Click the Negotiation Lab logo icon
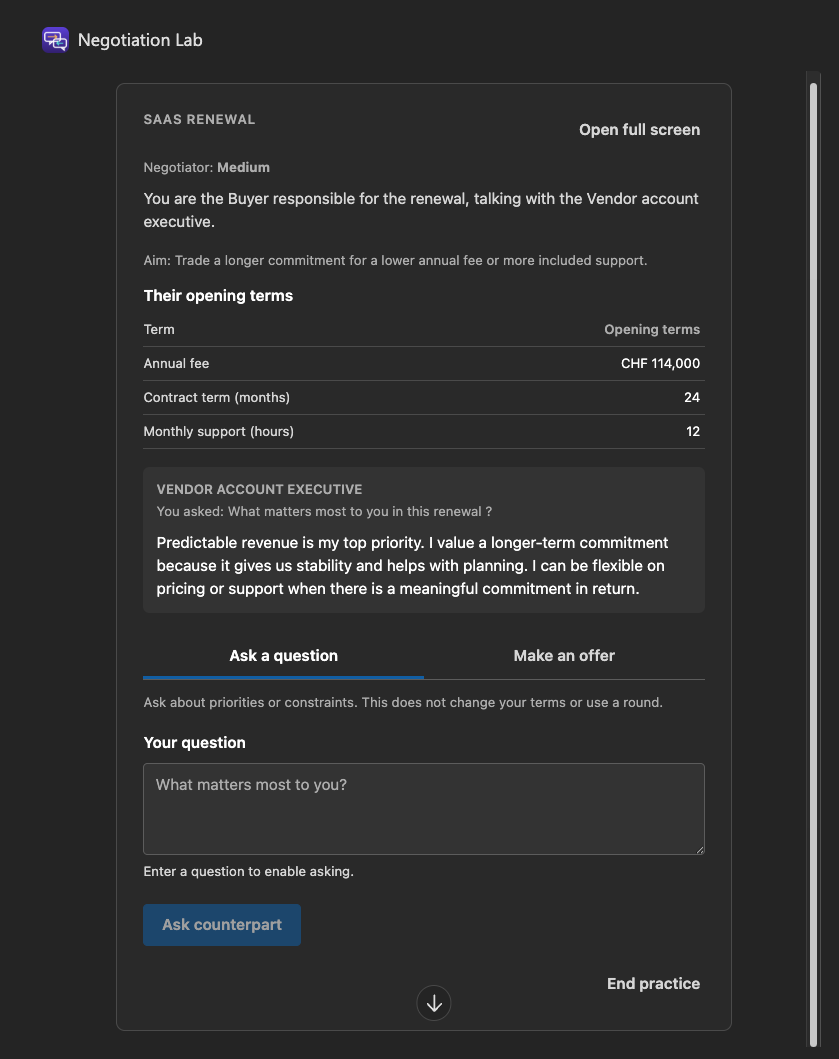The image size is (839, 1059). (55, 40)
